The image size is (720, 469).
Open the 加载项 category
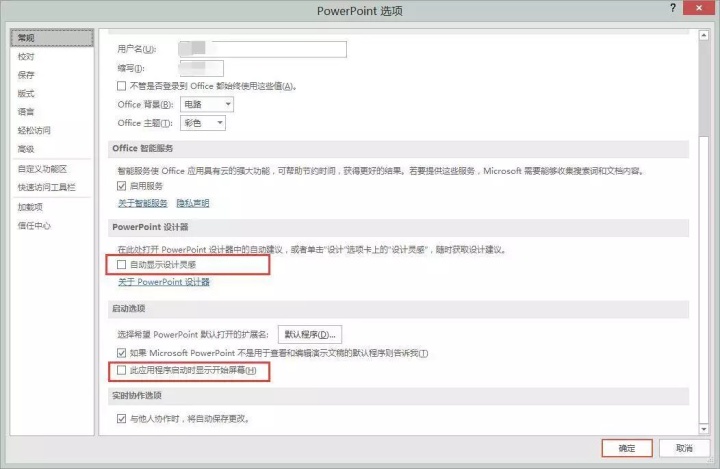click(30, 207)
